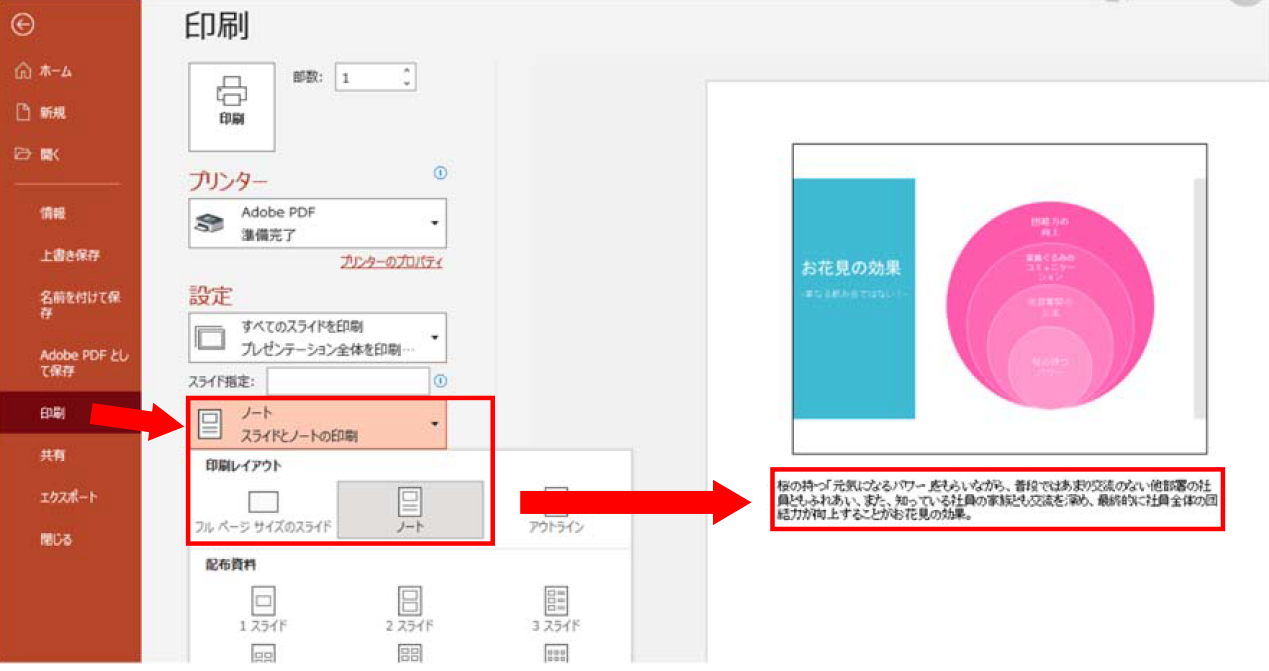
Task: Decrease copies with the down stepper arrow
Action: tap(406, 84)
